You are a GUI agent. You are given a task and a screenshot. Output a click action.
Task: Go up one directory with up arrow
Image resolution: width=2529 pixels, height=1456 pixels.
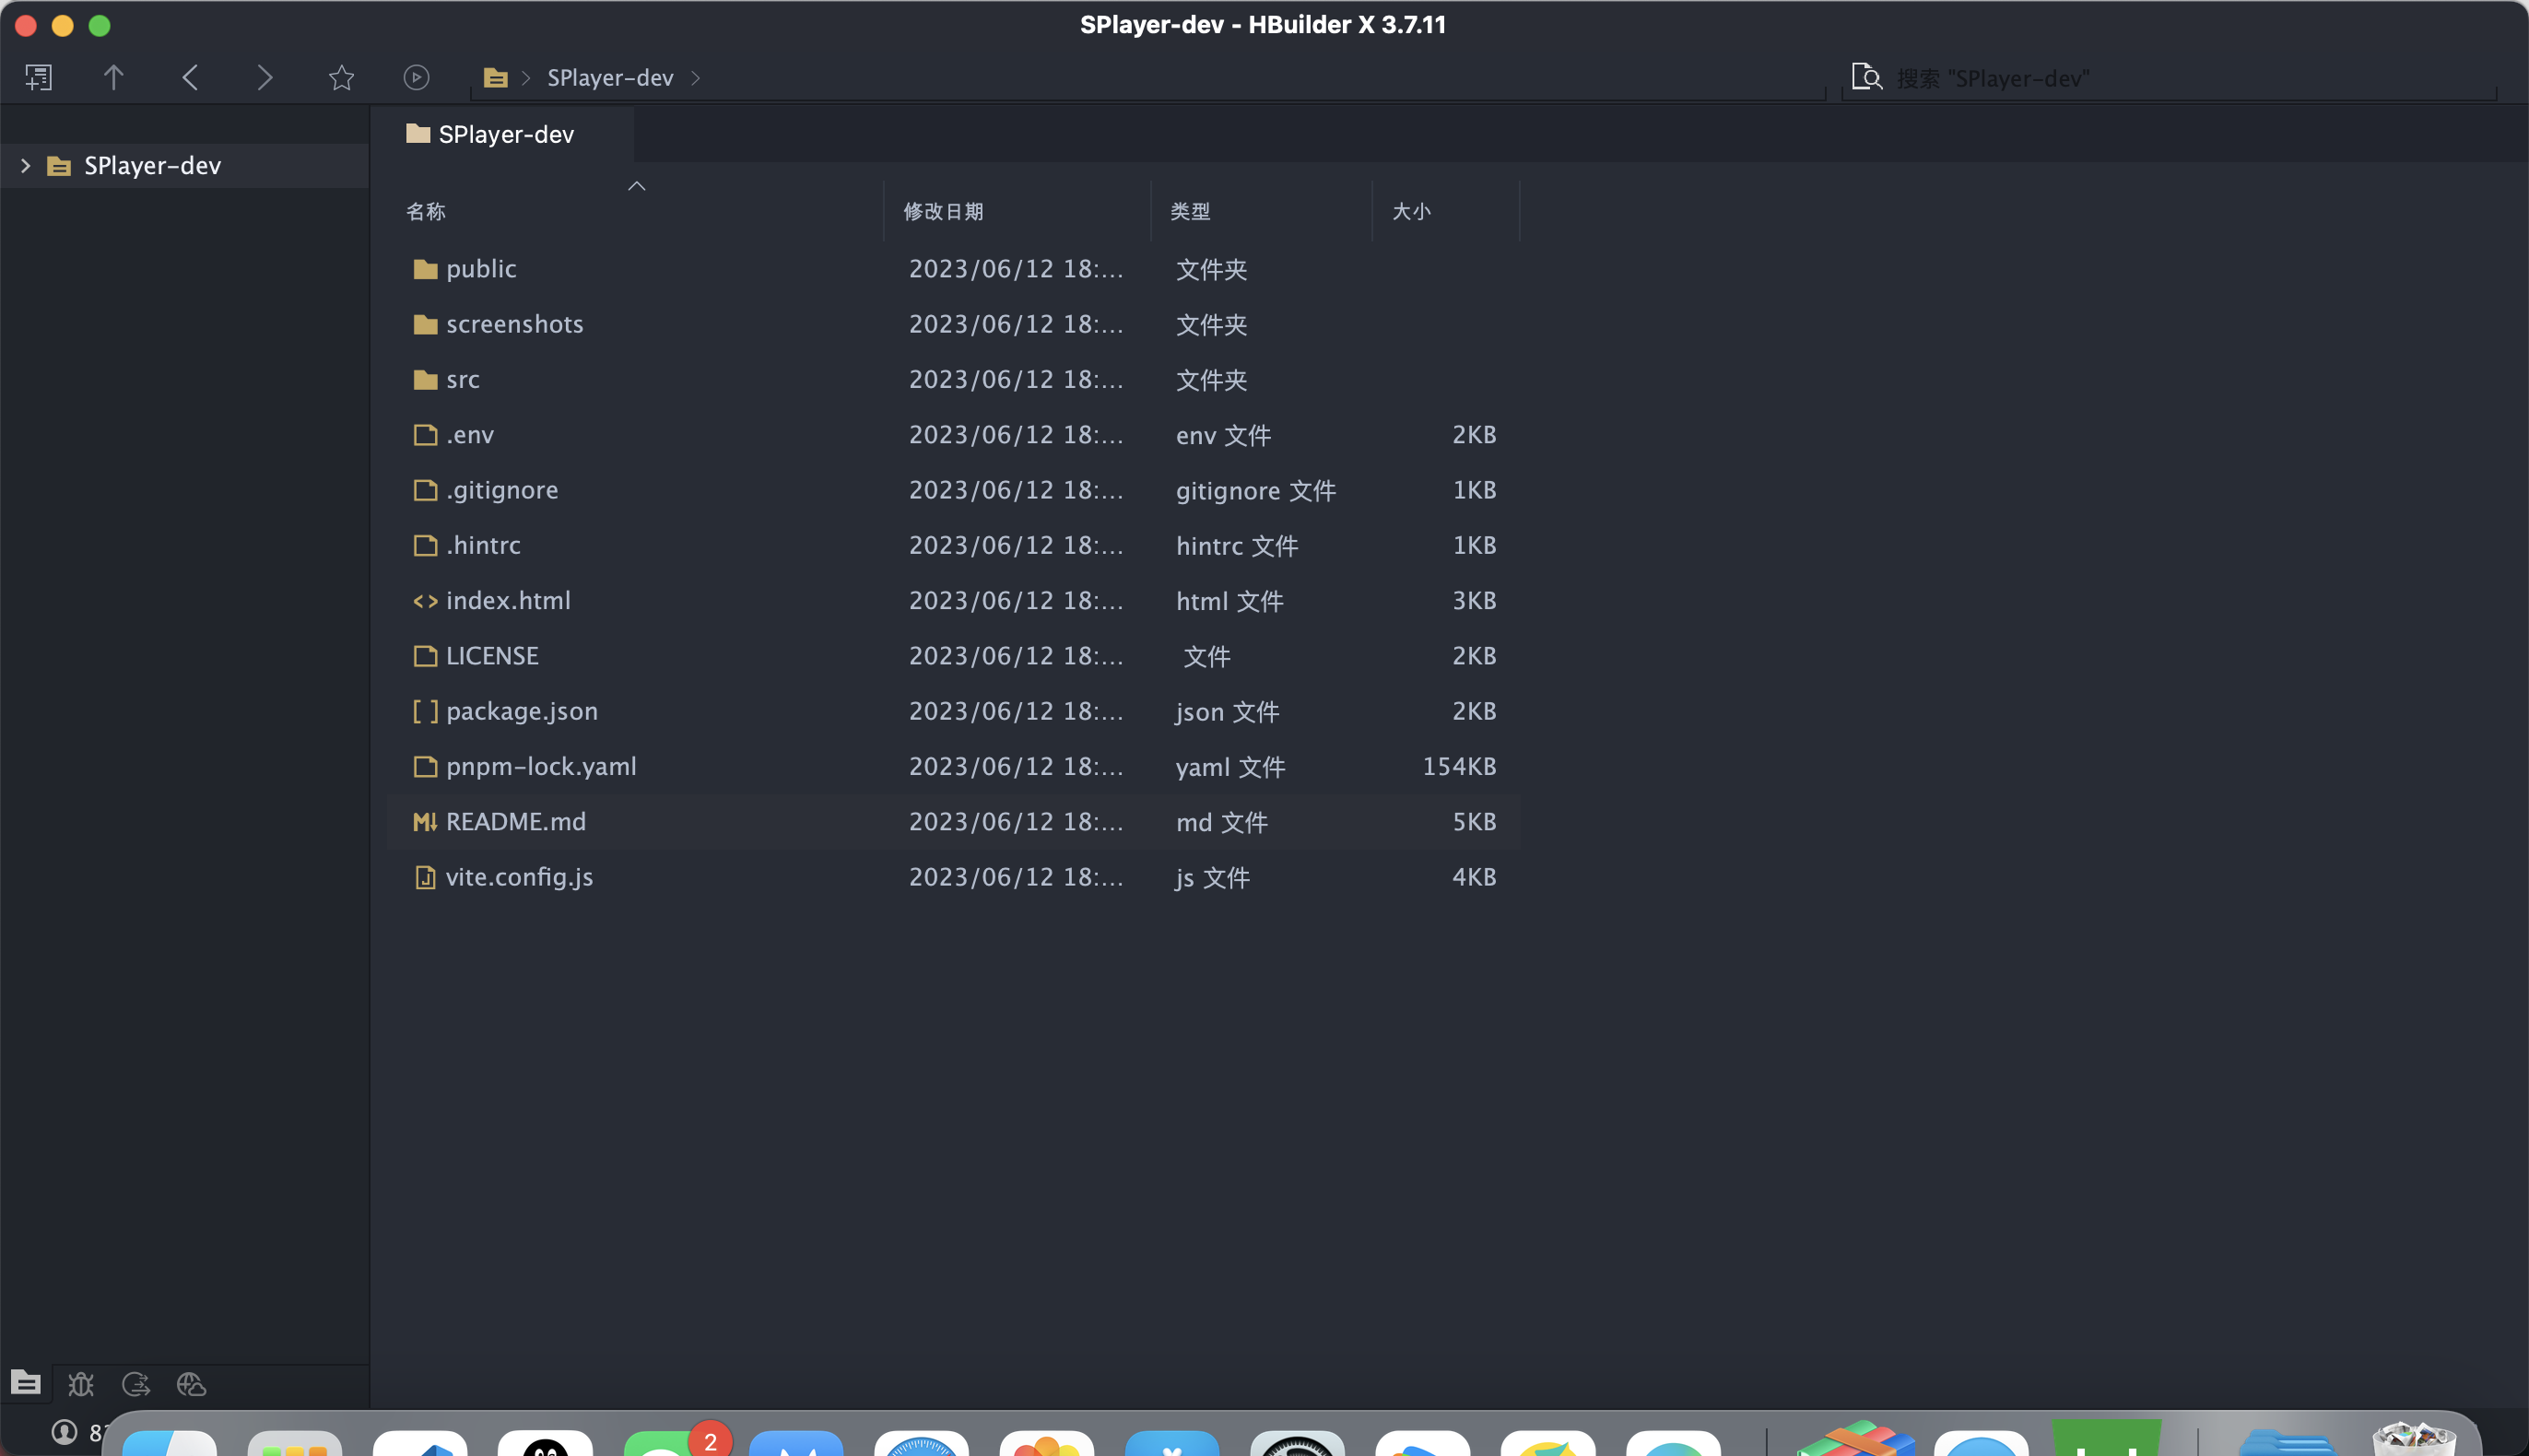tap(113, 77)
